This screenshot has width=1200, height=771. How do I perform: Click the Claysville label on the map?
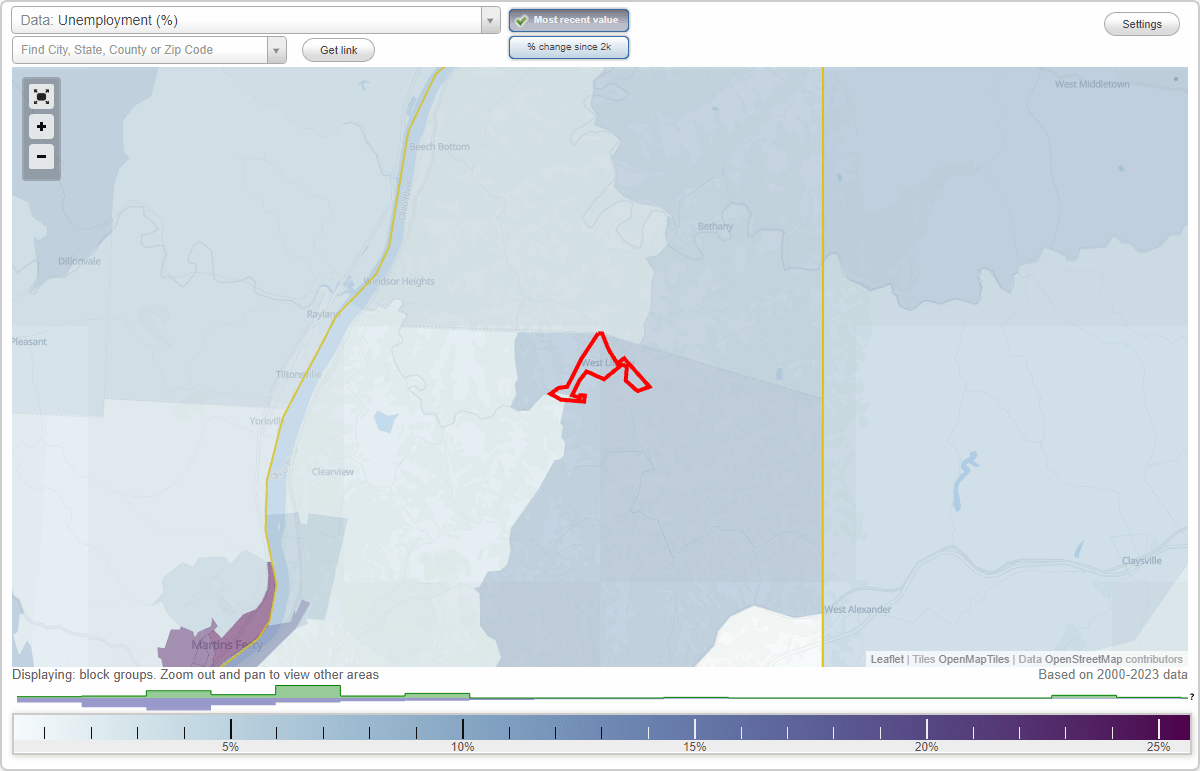[1141, 561]
